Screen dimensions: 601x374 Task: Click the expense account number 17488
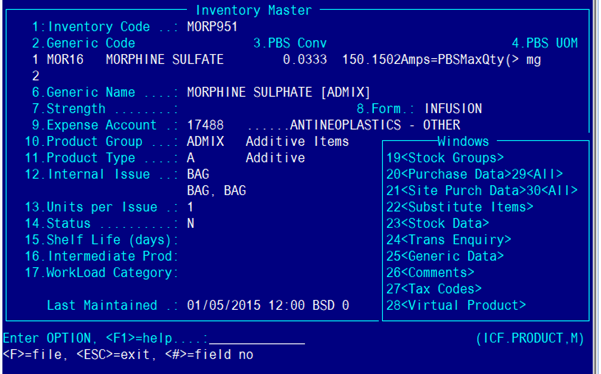pos(205,125)
